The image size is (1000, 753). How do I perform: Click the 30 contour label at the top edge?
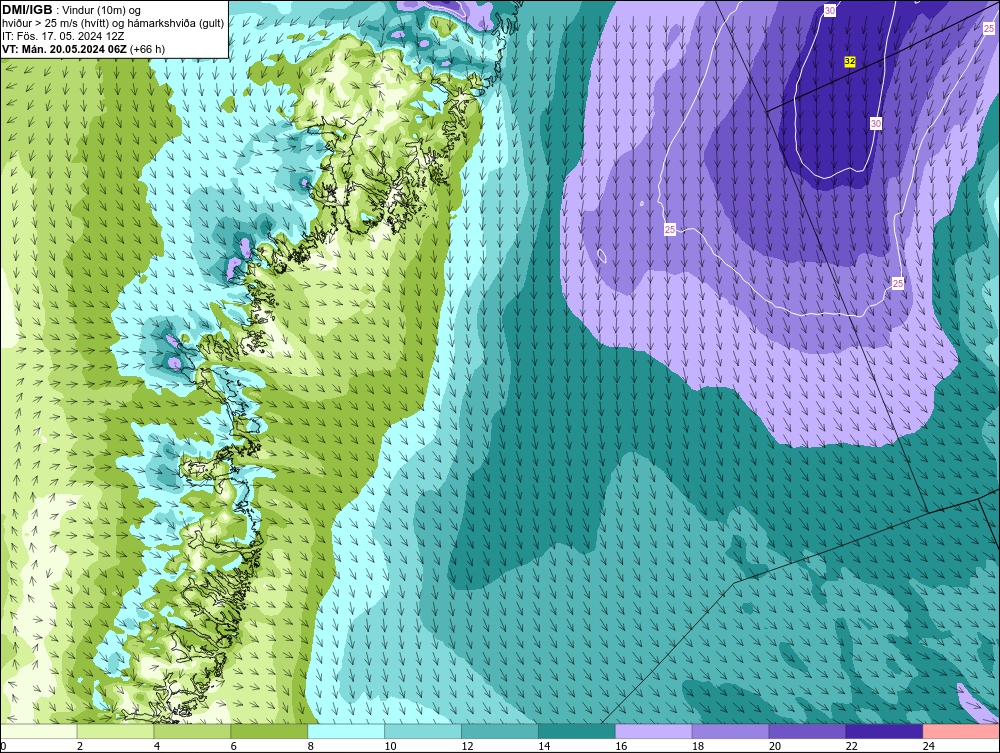point(830,10)
